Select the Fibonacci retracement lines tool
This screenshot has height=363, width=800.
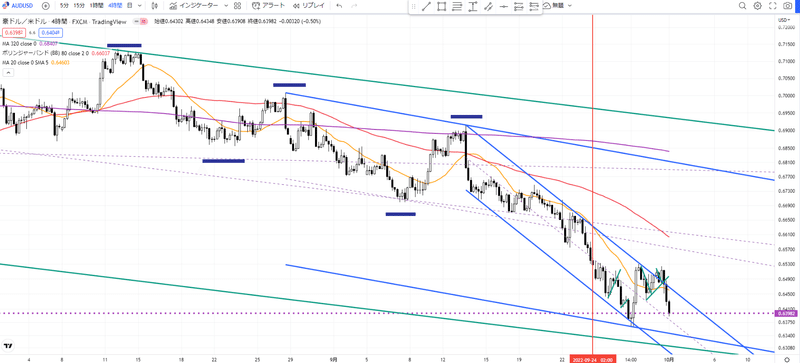coord(458,7)
